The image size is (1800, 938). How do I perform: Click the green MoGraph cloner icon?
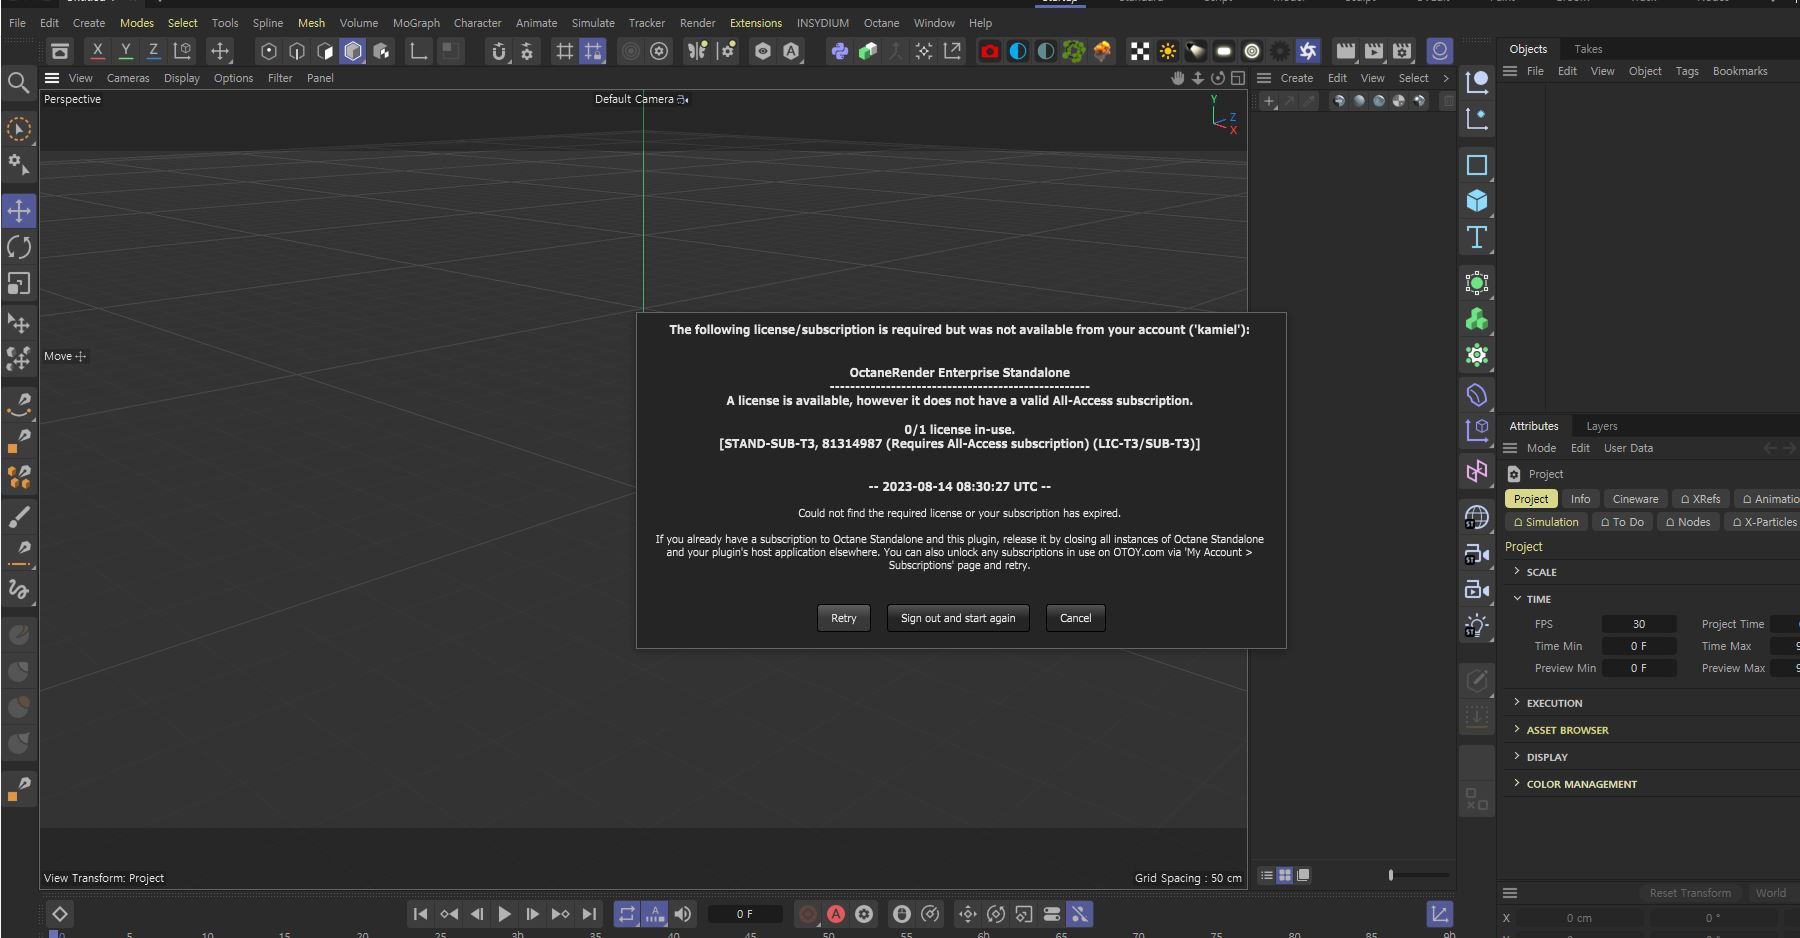1477,319
